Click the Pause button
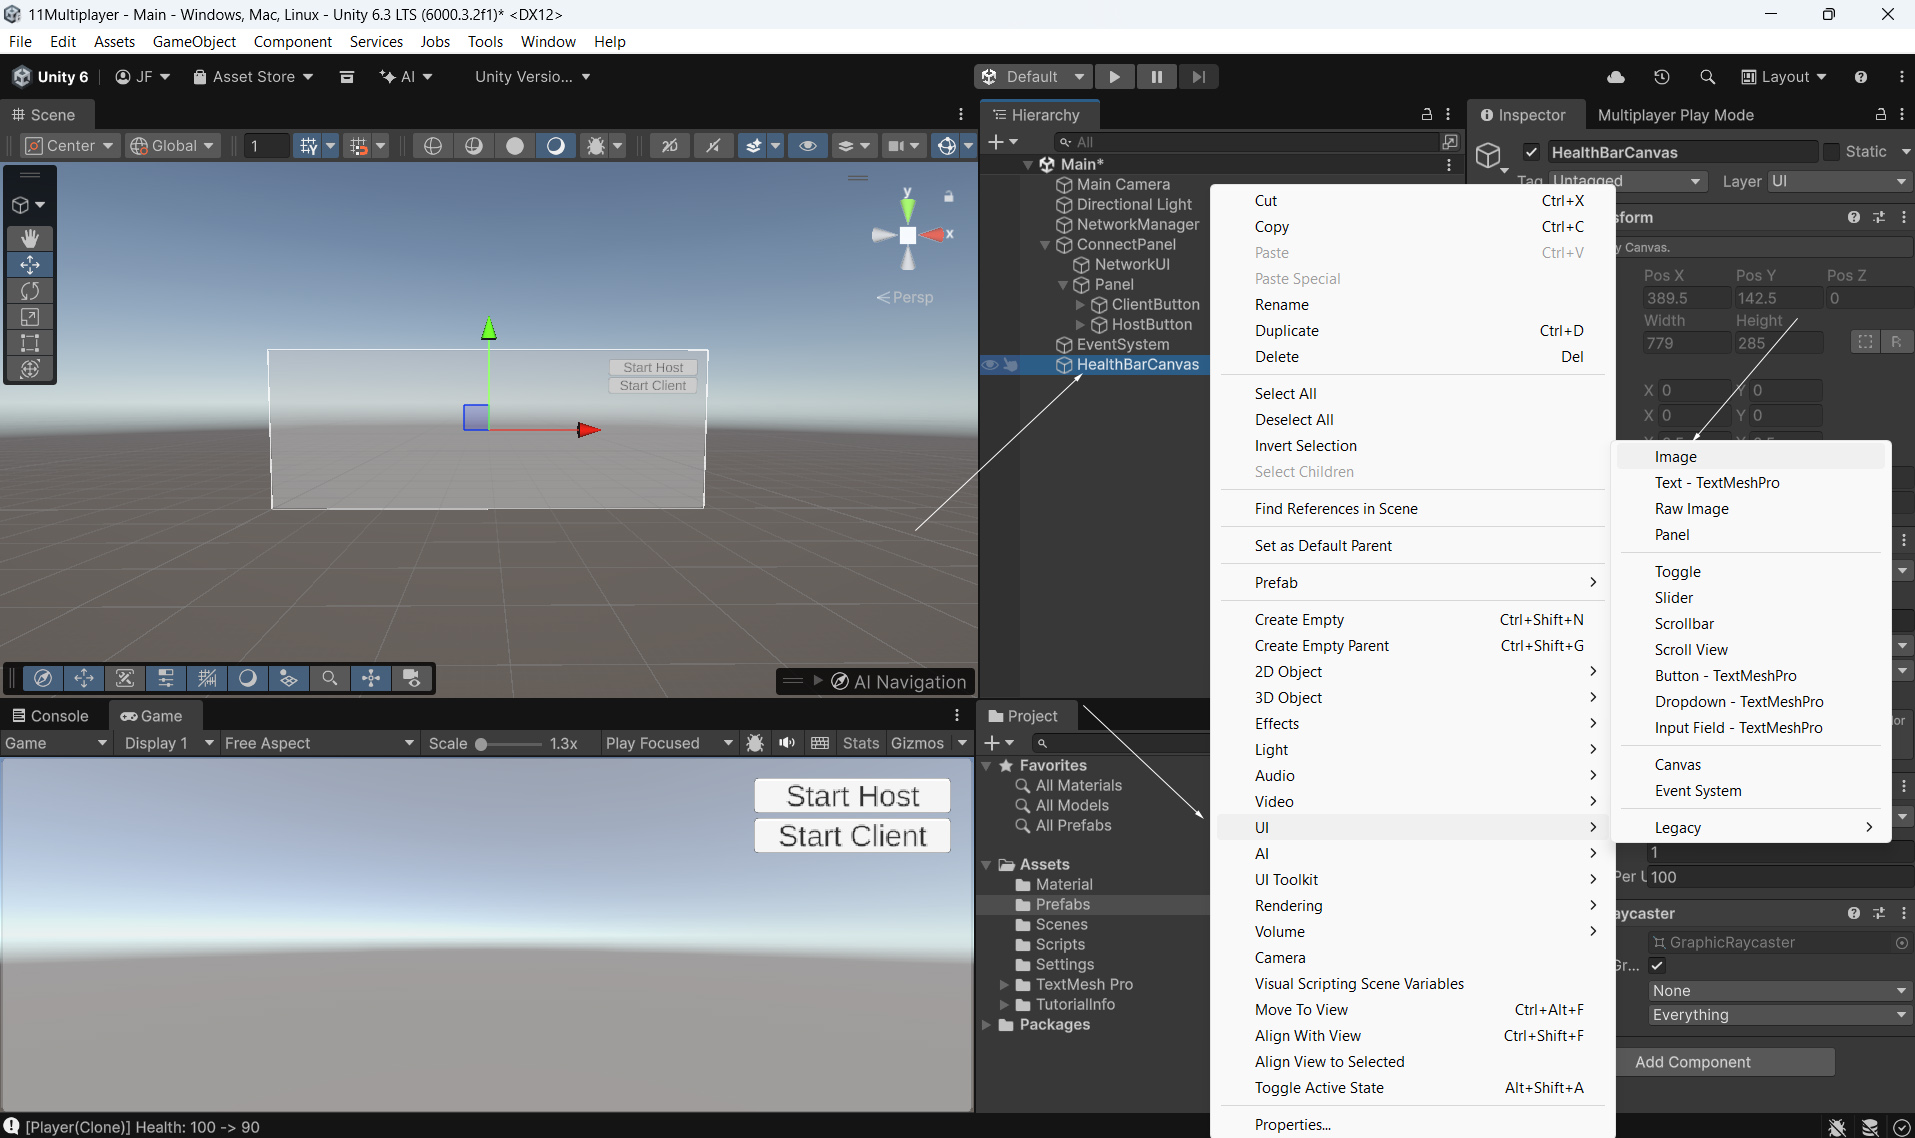The image size is (1915, 1138). [x=1156, y=77]
